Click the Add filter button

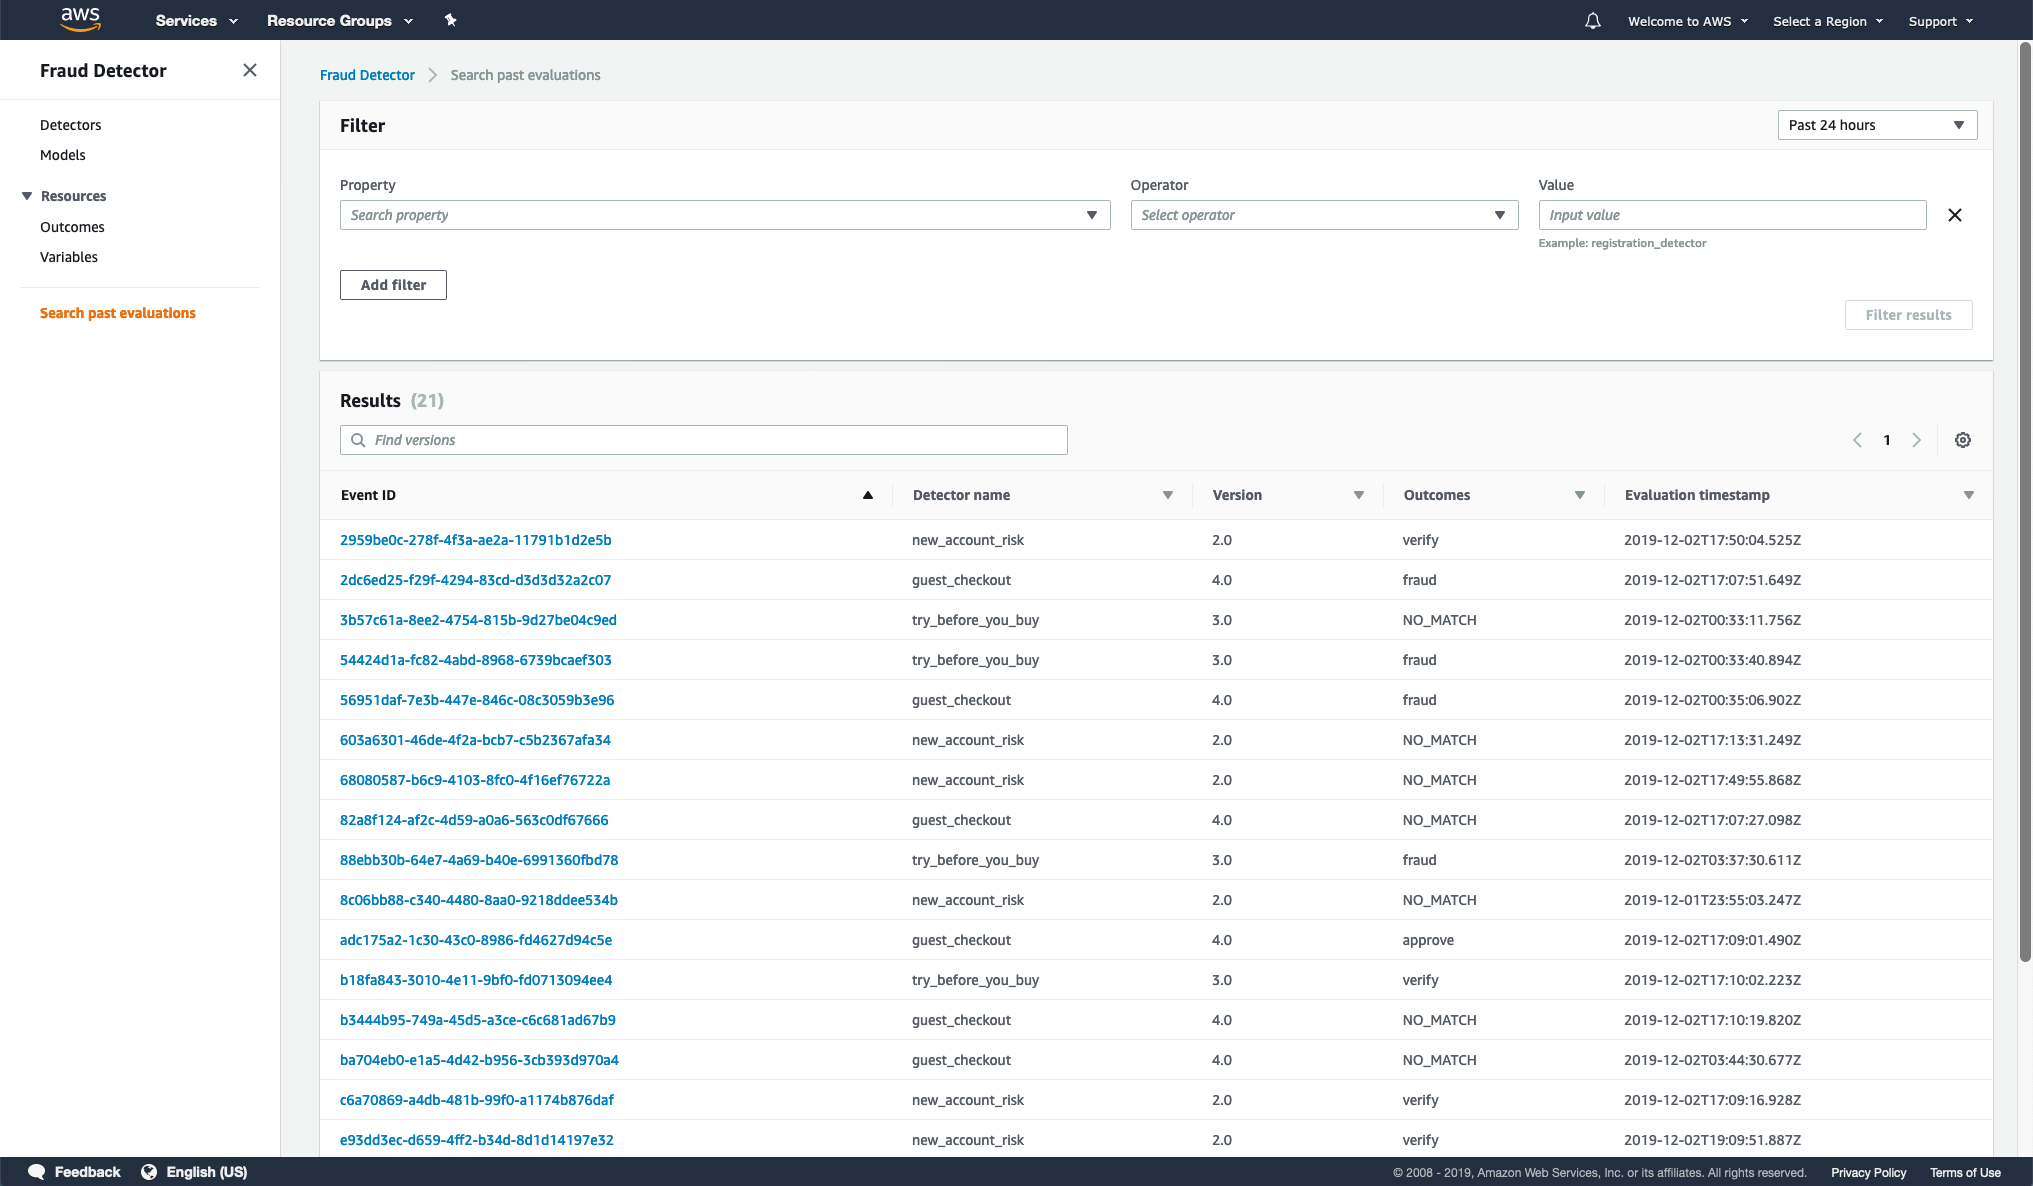coord(393,285)
